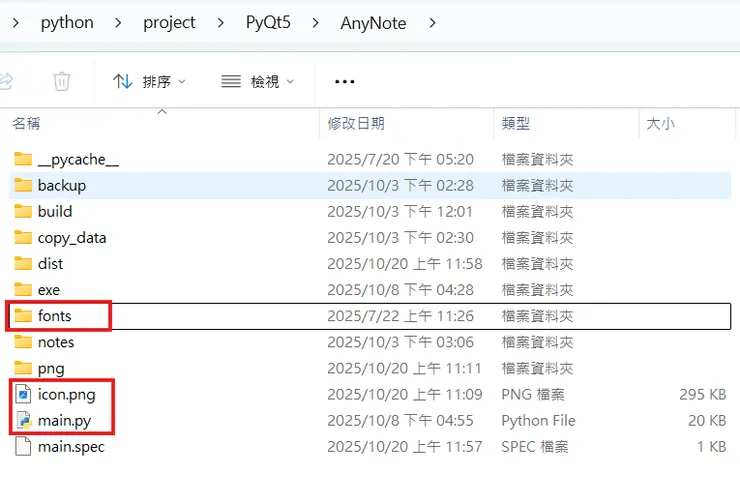Click the copy_data folder icon
Image resolution: width=740 pixels, height=504 pixels.
pos(23,237)
